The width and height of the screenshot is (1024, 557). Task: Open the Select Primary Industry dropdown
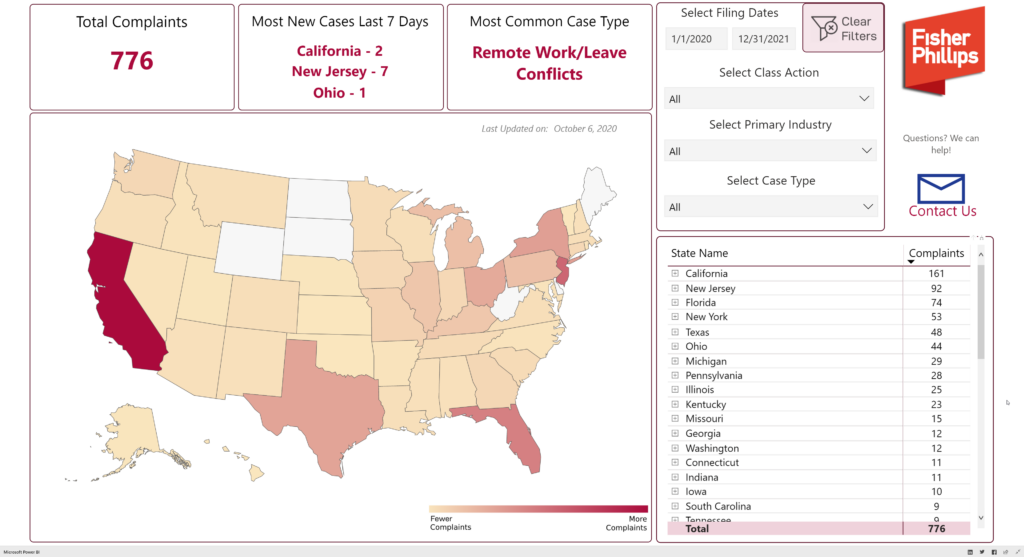769,151
